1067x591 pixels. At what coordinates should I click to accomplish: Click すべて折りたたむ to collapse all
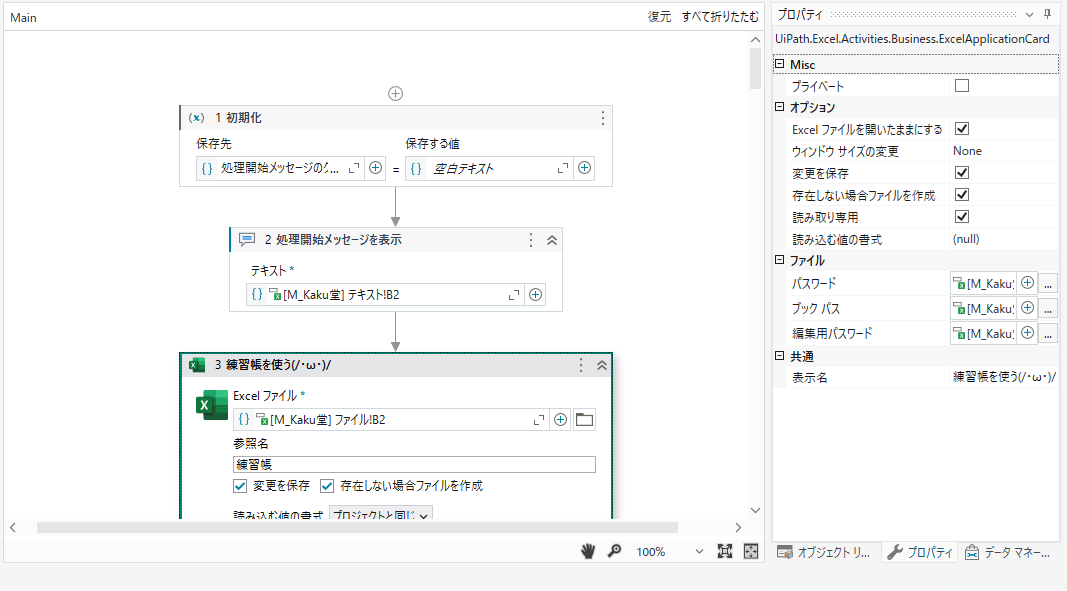[720, 16]
